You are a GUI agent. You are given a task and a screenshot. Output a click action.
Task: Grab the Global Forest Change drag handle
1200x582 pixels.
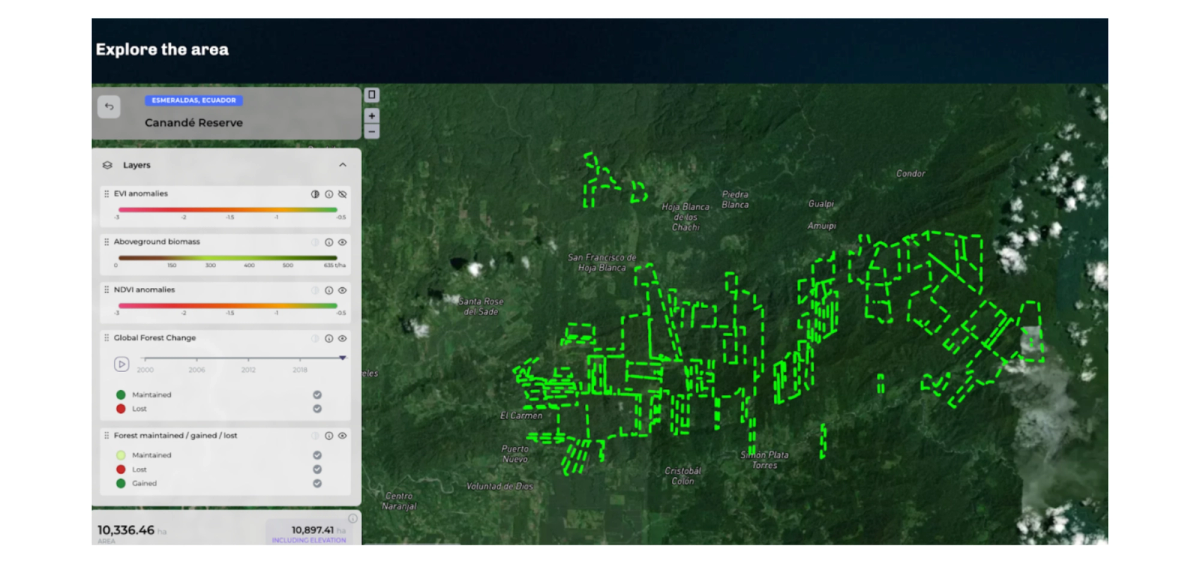[x=107, y=338]
